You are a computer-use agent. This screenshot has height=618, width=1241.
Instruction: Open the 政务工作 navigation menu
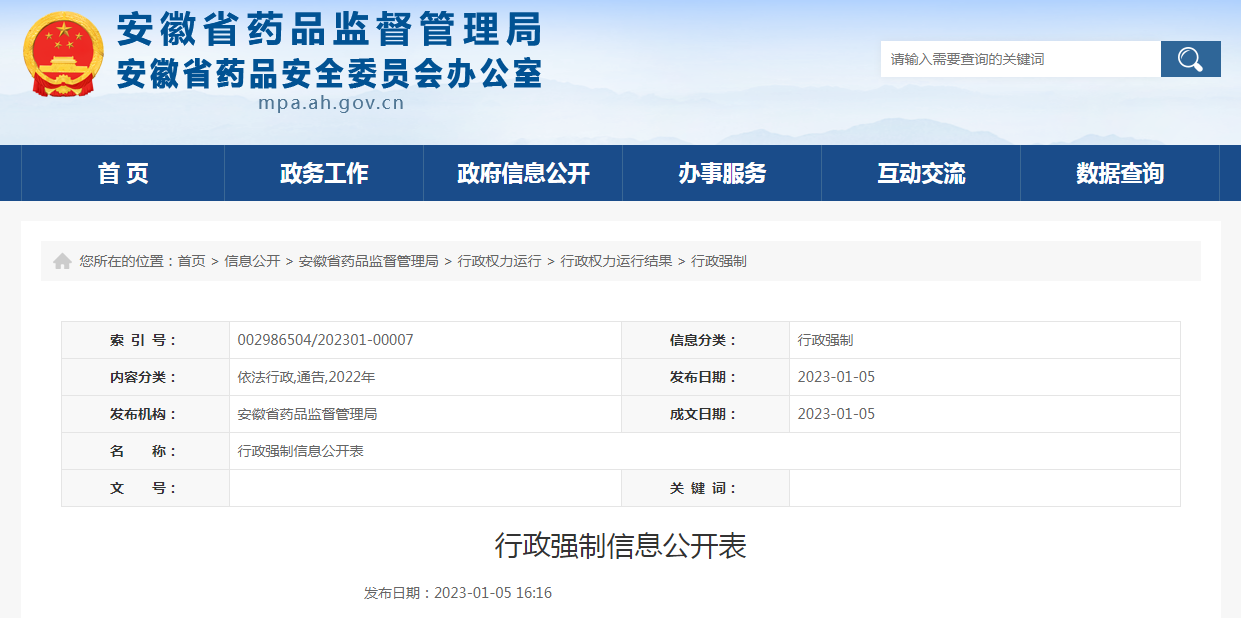tap(324, 173)
